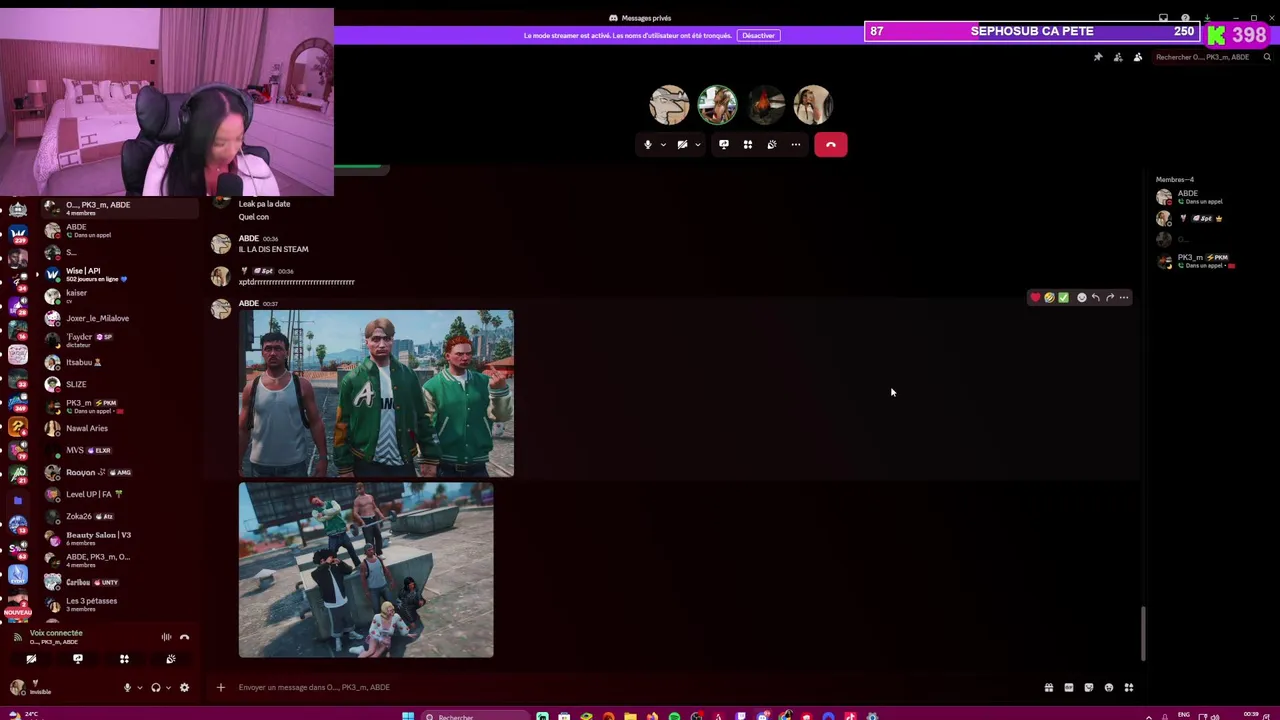1280x720 pixels.
Task: Select Wise | API in DM list
Action: (x=120, y=274)
